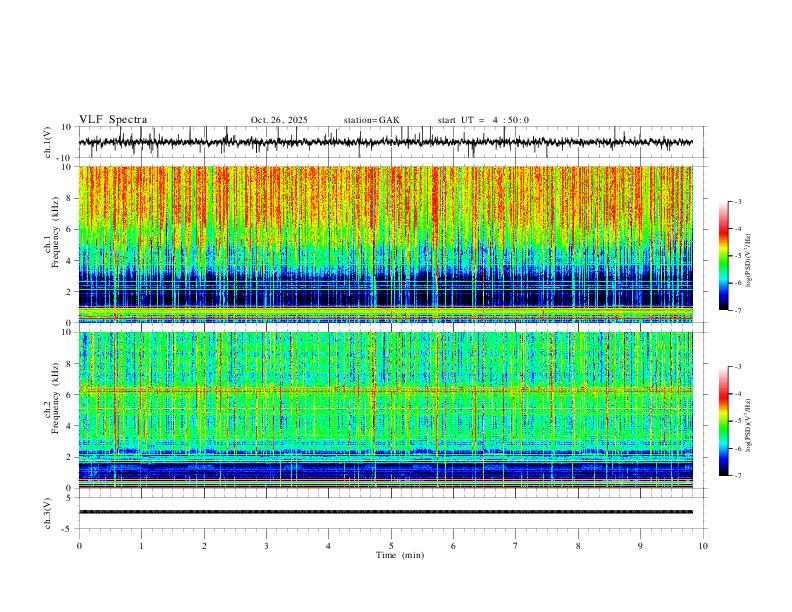Click the "4" kHz tick of ch.1 spectrogram
This screenshot has height=612, width=792.
pyautogui.click(x=70, y=261)
